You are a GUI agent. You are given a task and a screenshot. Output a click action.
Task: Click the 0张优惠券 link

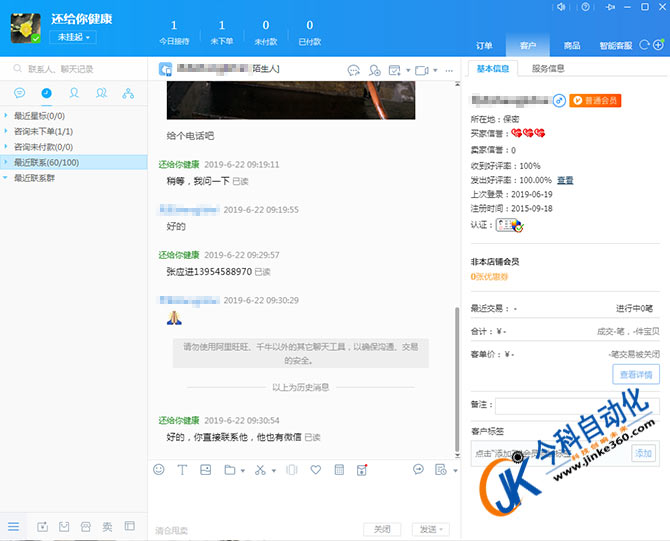[489, 276]
